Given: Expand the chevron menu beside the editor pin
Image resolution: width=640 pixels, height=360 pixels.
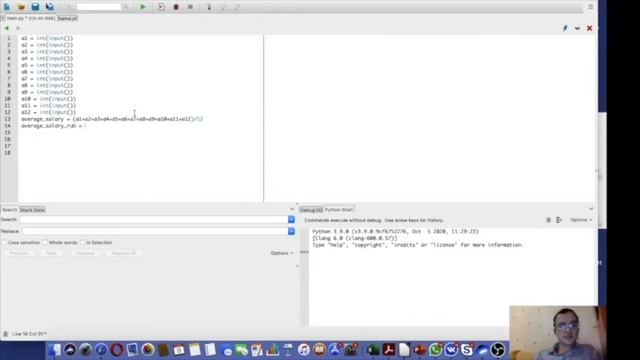Looking at the screenshot, I should pos(577,28).
